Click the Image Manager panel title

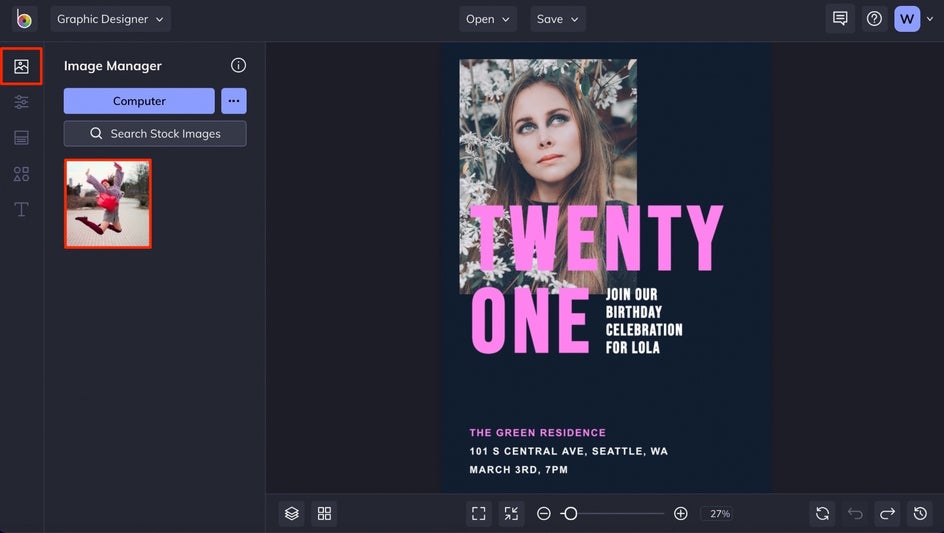click(113, 66)
